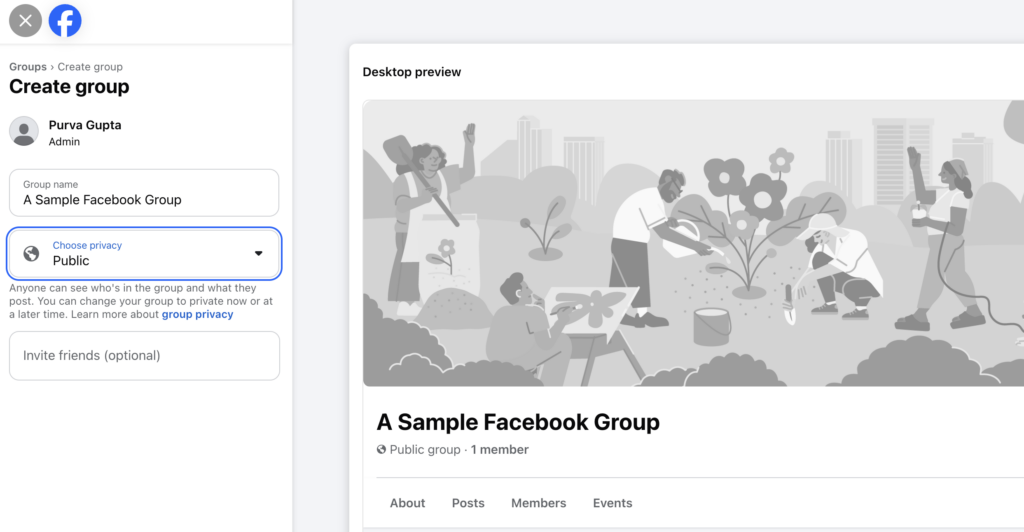The image size is (1024, 532).
Task: Close the Create group screen
Action: 25,20
